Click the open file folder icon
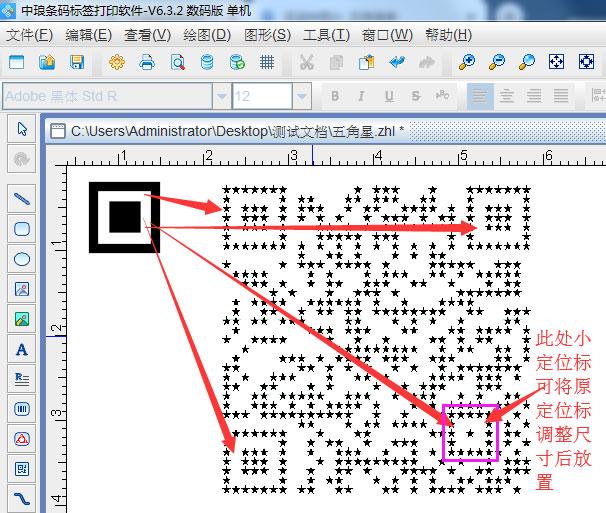Image resolution: width=606 pixels, height=513 pixels. (x=47, y=62)
